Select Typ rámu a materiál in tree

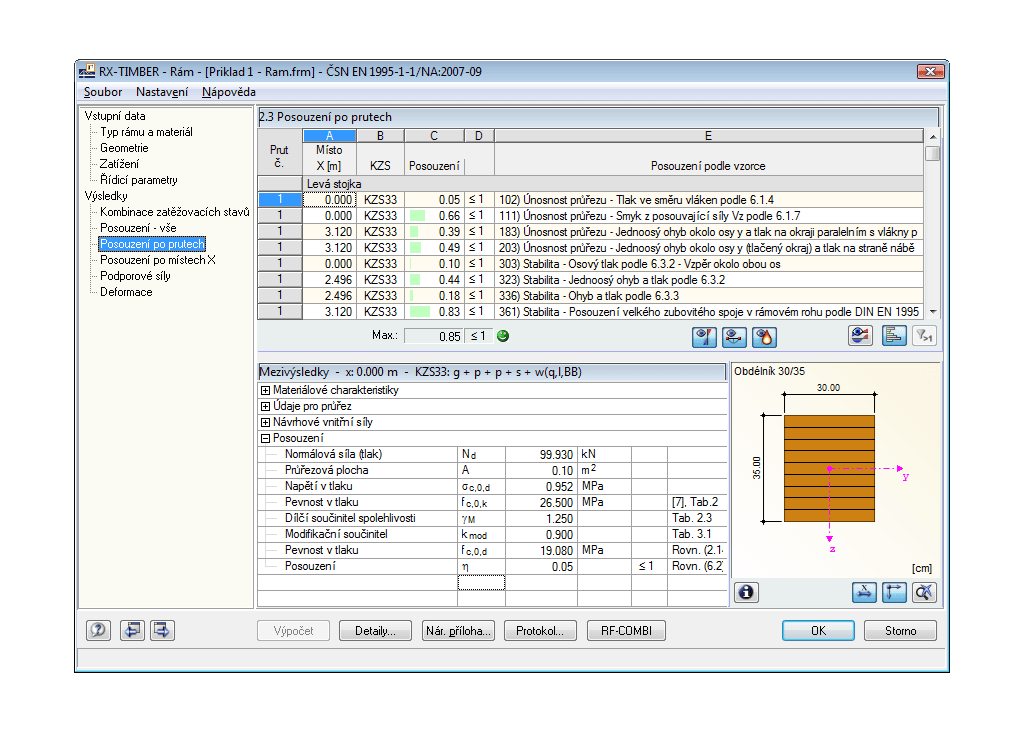point(146,132)
